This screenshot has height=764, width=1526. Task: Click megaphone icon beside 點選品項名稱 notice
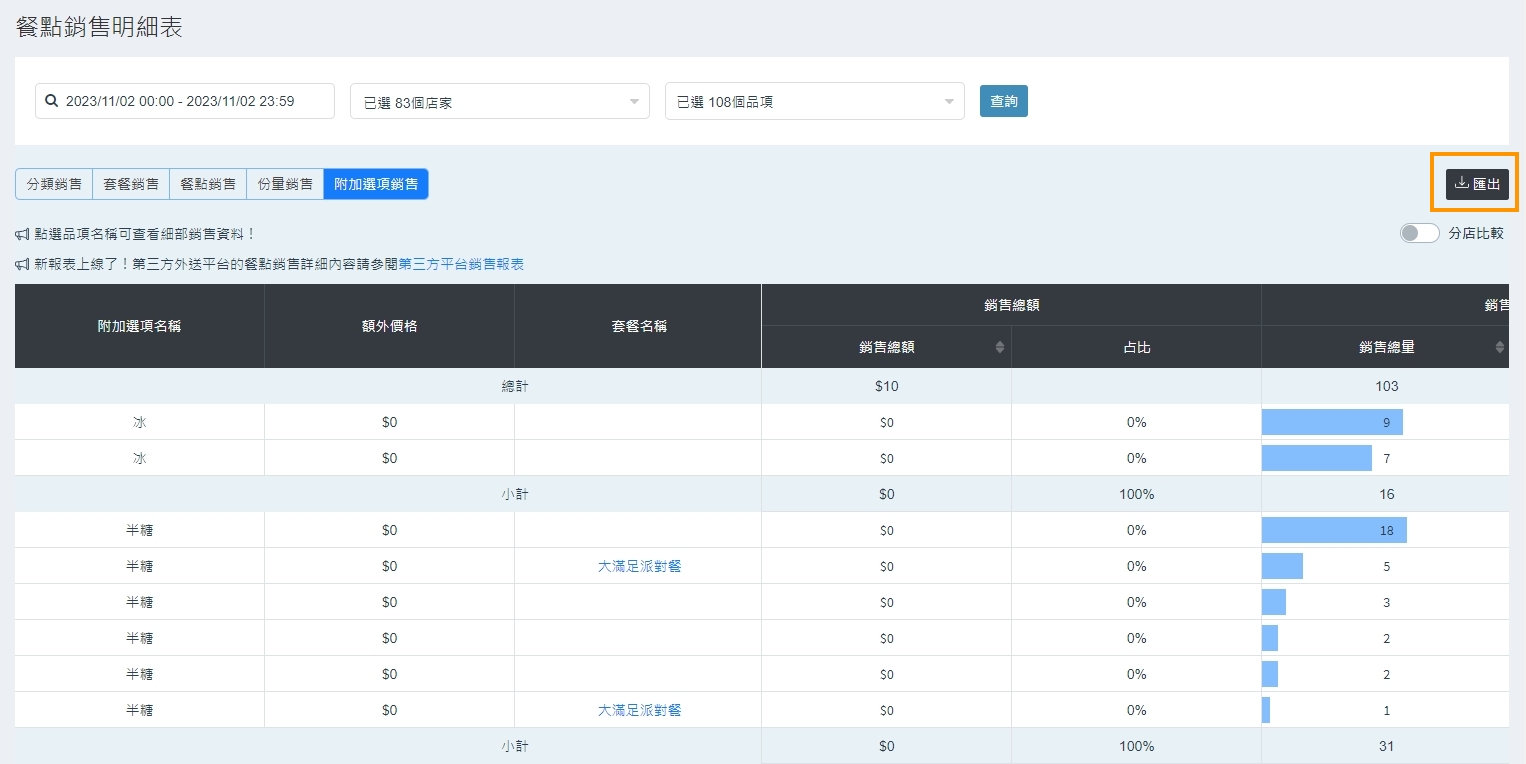pos(22,234)
